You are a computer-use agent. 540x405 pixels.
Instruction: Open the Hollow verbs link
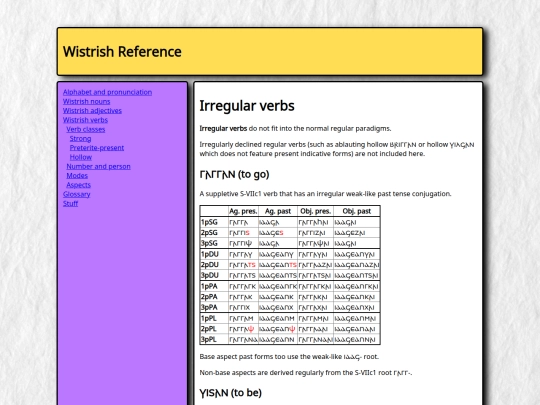coord(81,157)
